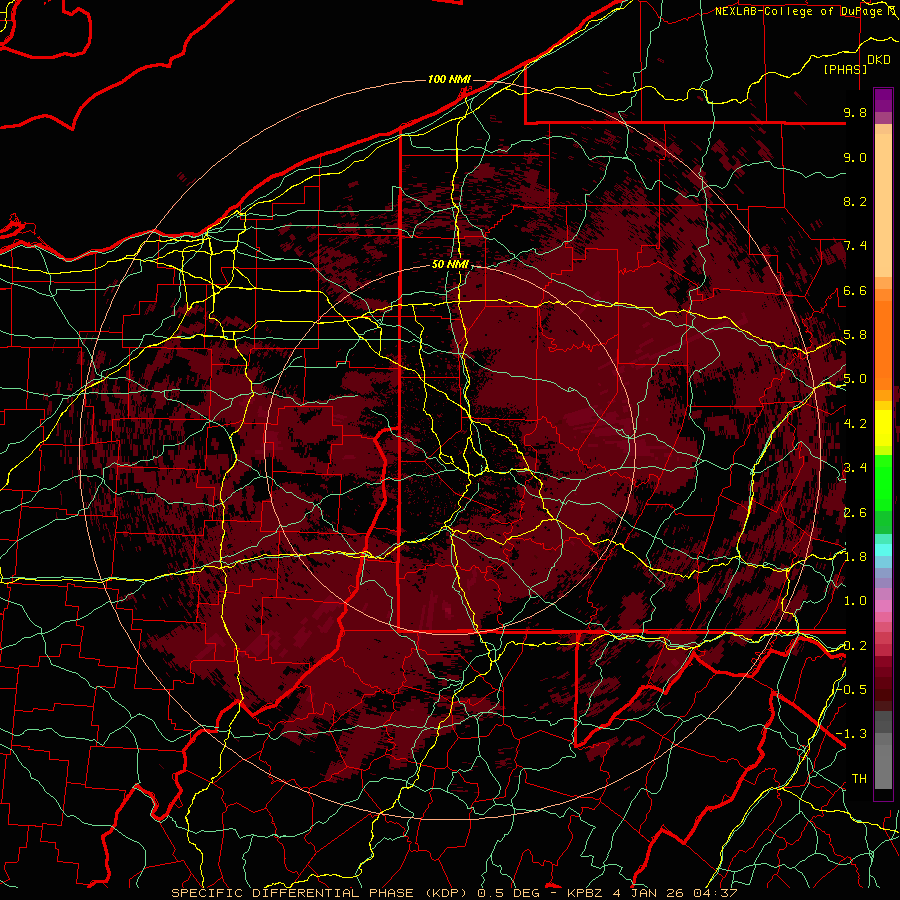
Task: Click the 04:37 timestamp in the caption
Action: (x=717, y=893)
